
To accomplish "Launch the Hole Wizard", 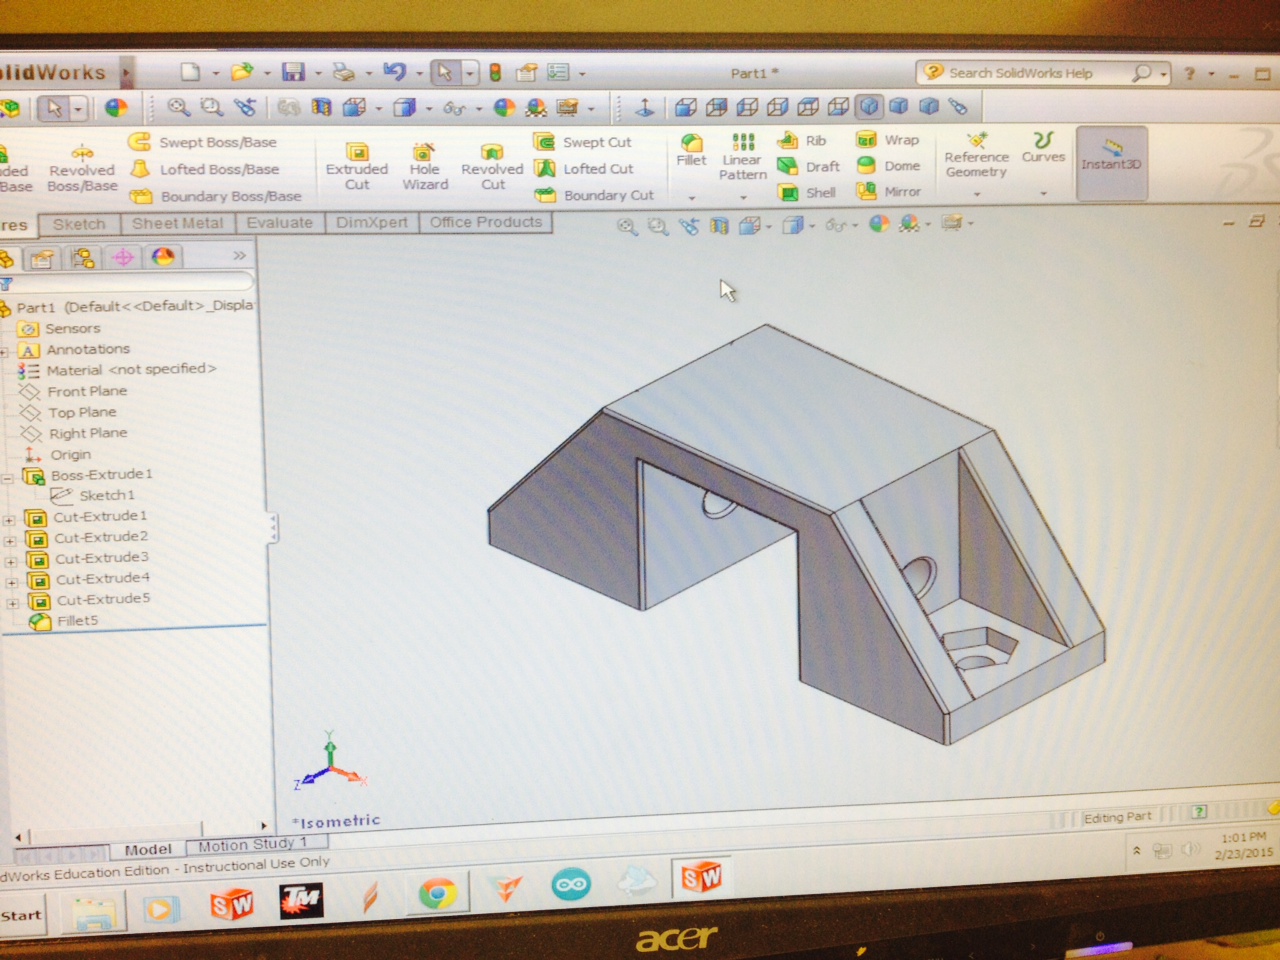I will click(425, 165).
